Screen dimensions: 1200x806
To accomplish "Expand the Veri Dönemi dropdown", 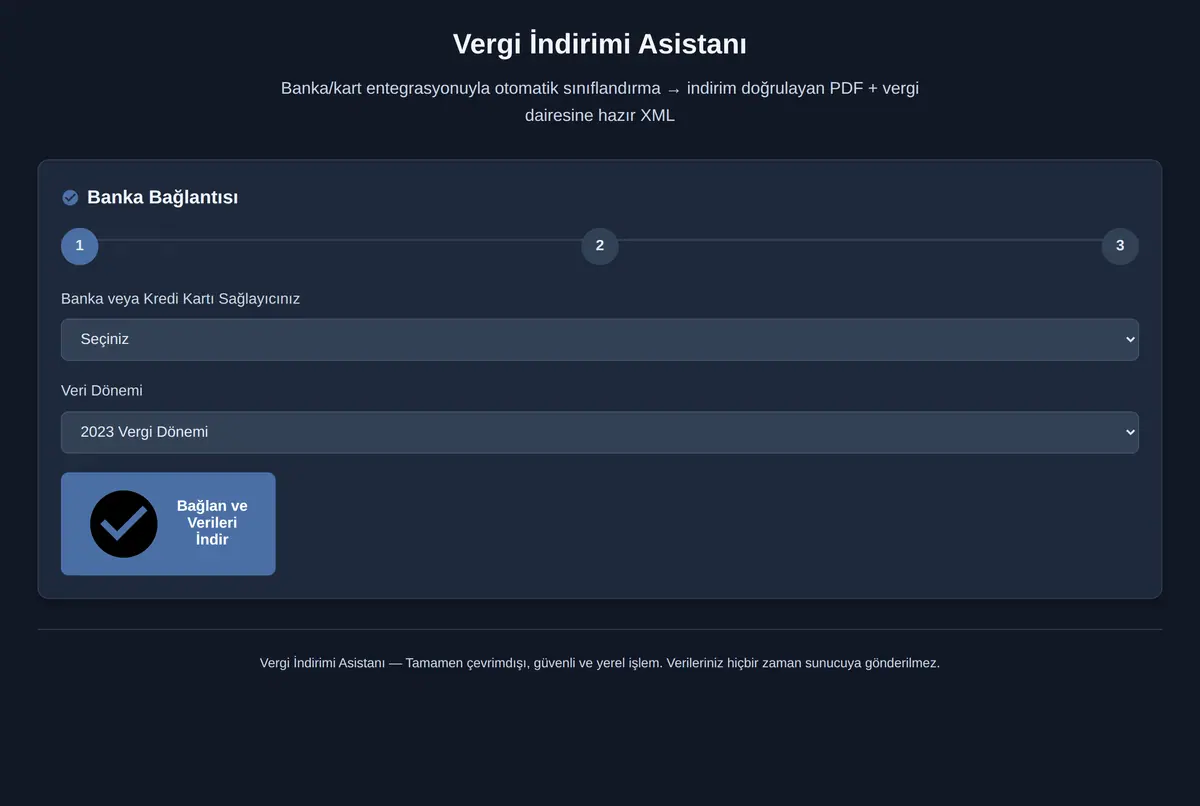I will (600, 432).
